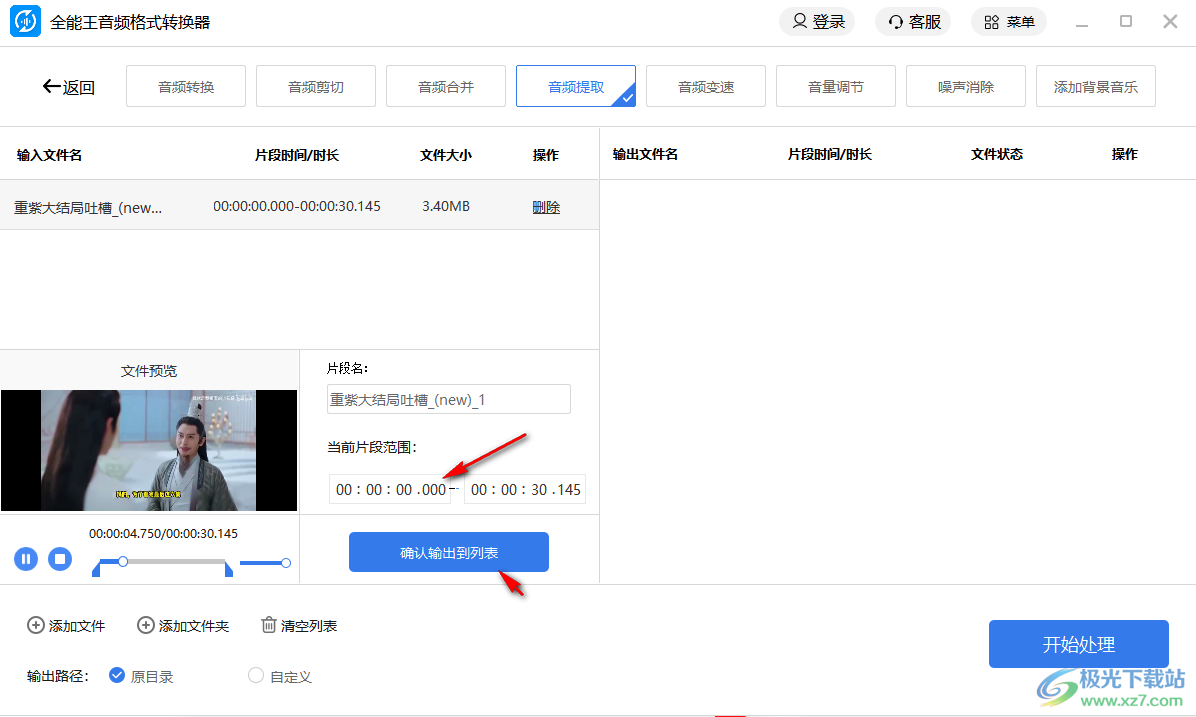Screen dimensions: 1196x717
Task: Stop the audio preview playback
Action: tap(60, 559)
